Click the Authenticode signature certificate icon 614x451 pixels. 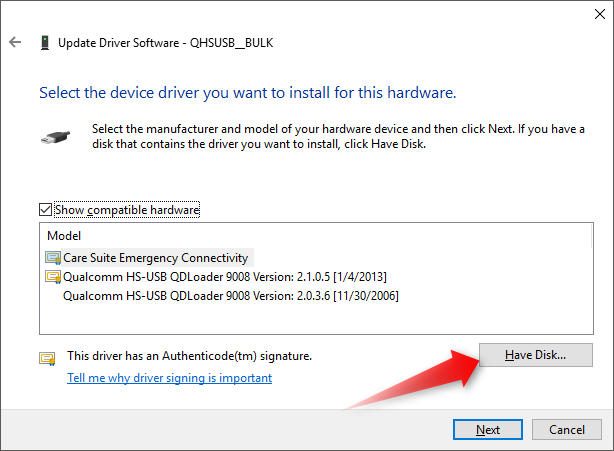click(47, 359)
